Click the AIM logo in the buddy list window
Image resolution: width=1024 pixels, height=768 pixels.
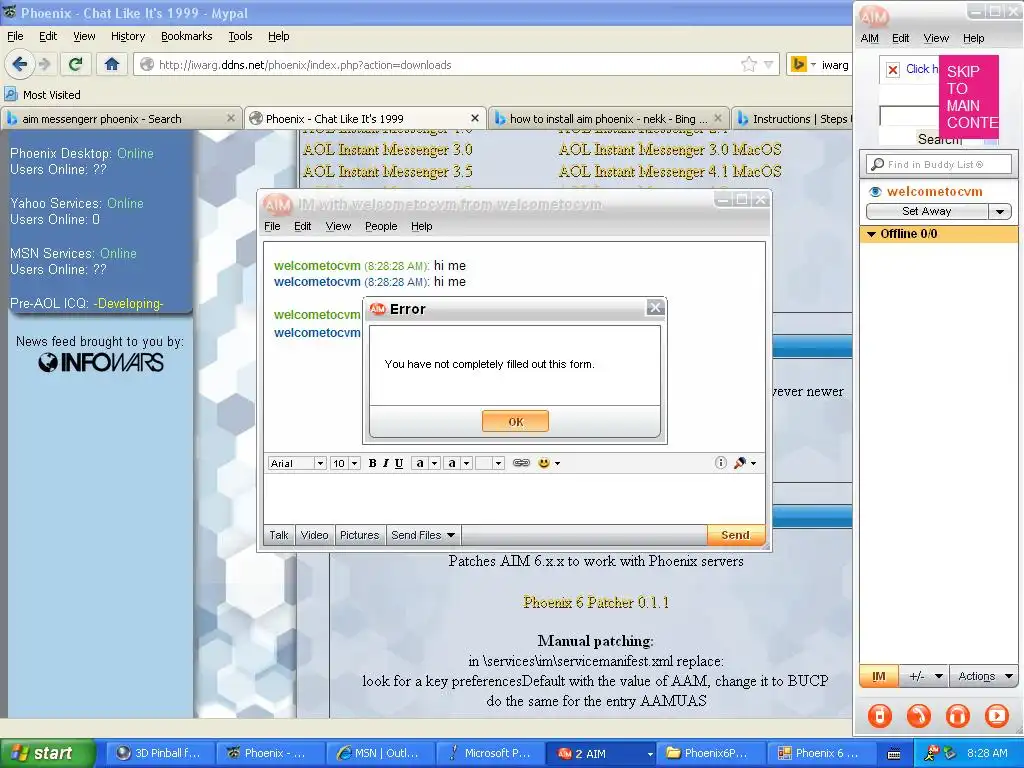874,16
